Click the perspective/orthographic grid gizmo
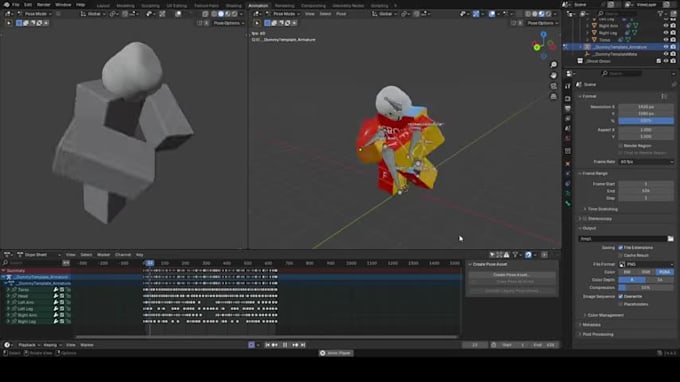 tap(554, 97)
